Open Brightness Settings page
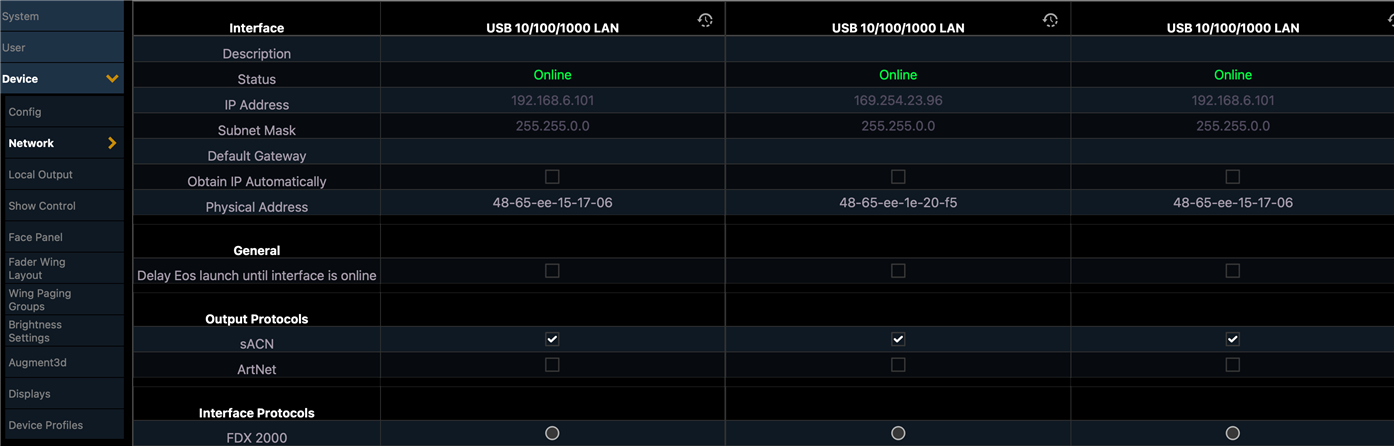Screen dimensions: 1394x446 [x=36, y=331]
